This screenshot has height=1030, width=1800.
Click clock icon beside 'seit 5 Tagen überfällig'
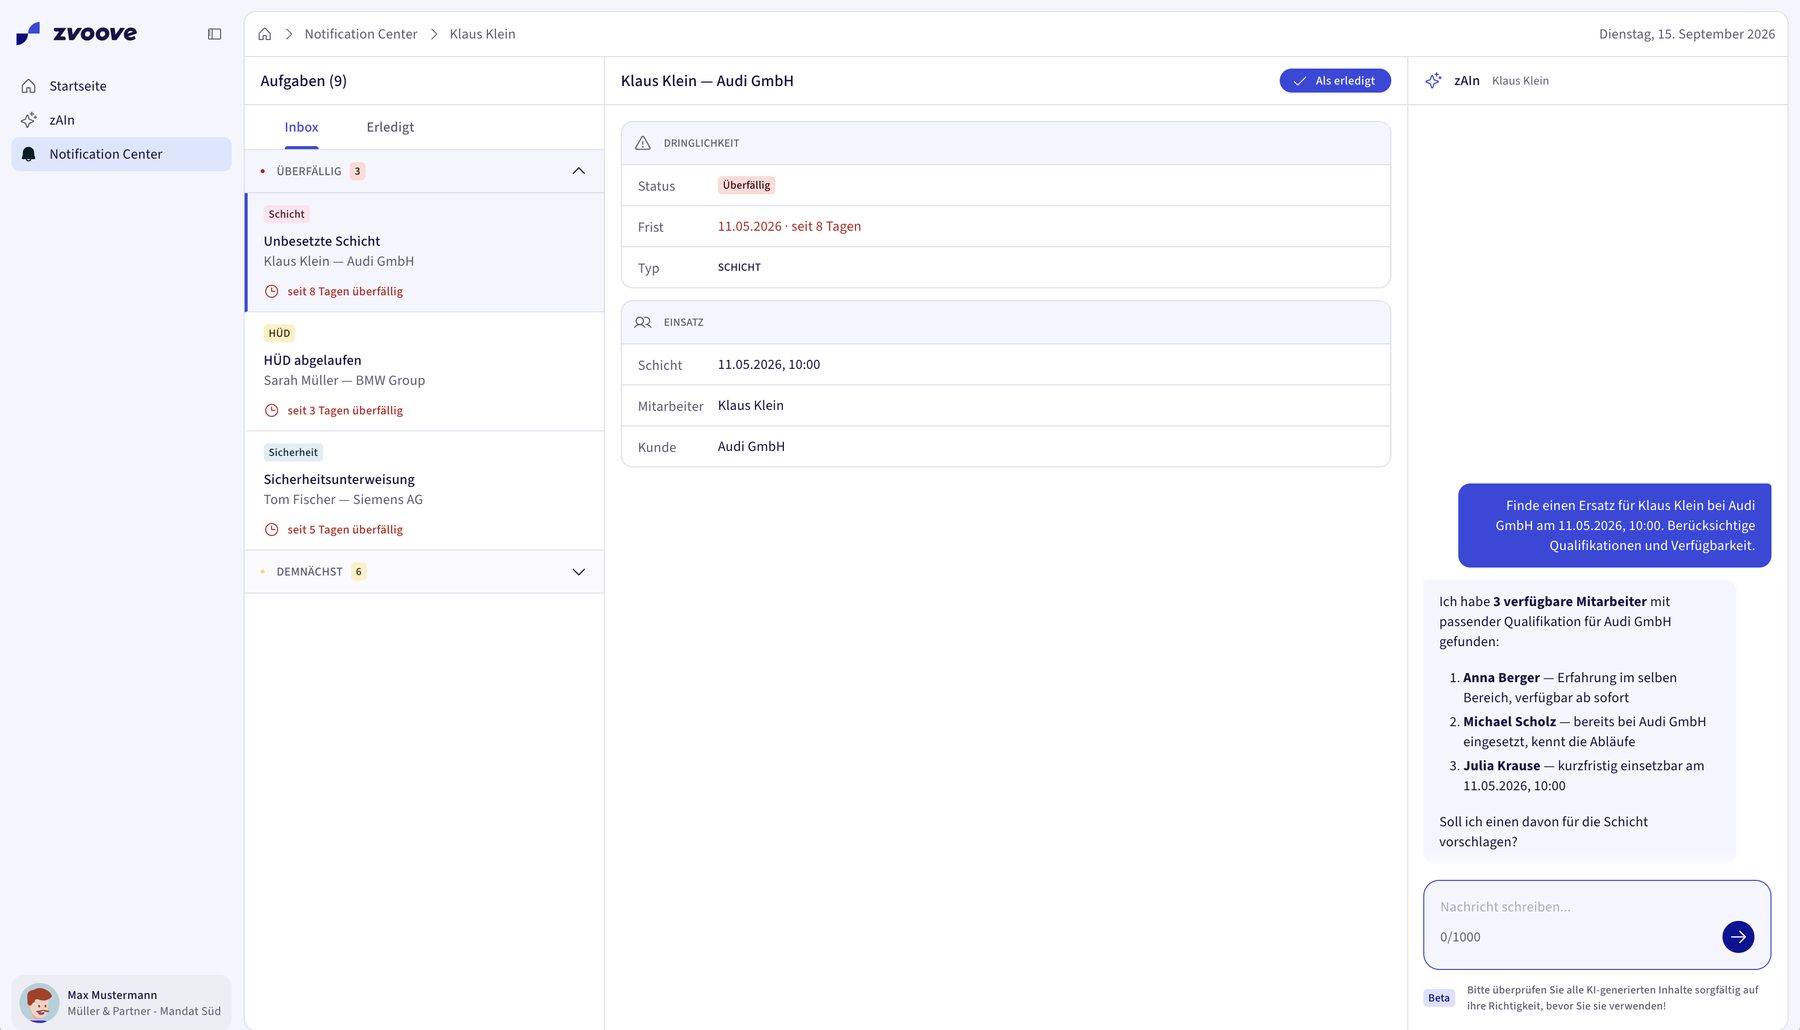[271, 529]
